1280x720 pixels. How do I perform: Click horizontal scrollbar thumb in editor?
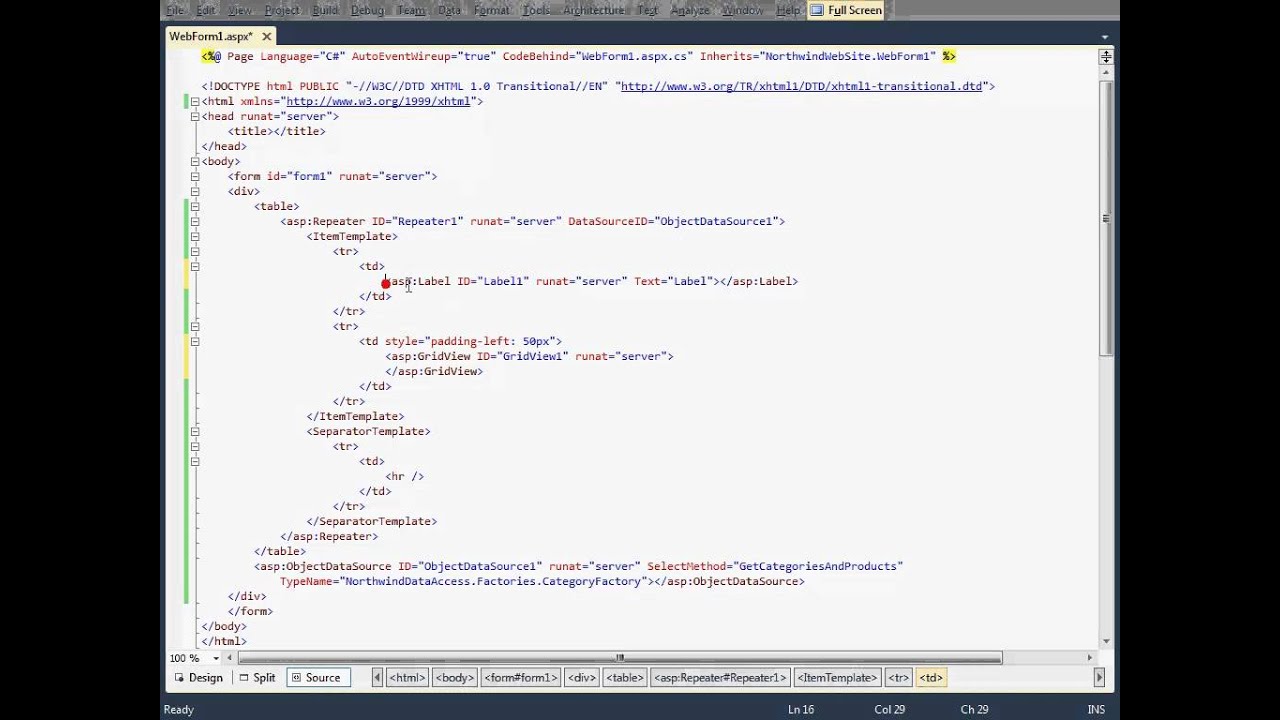click(x=620, y=658)
